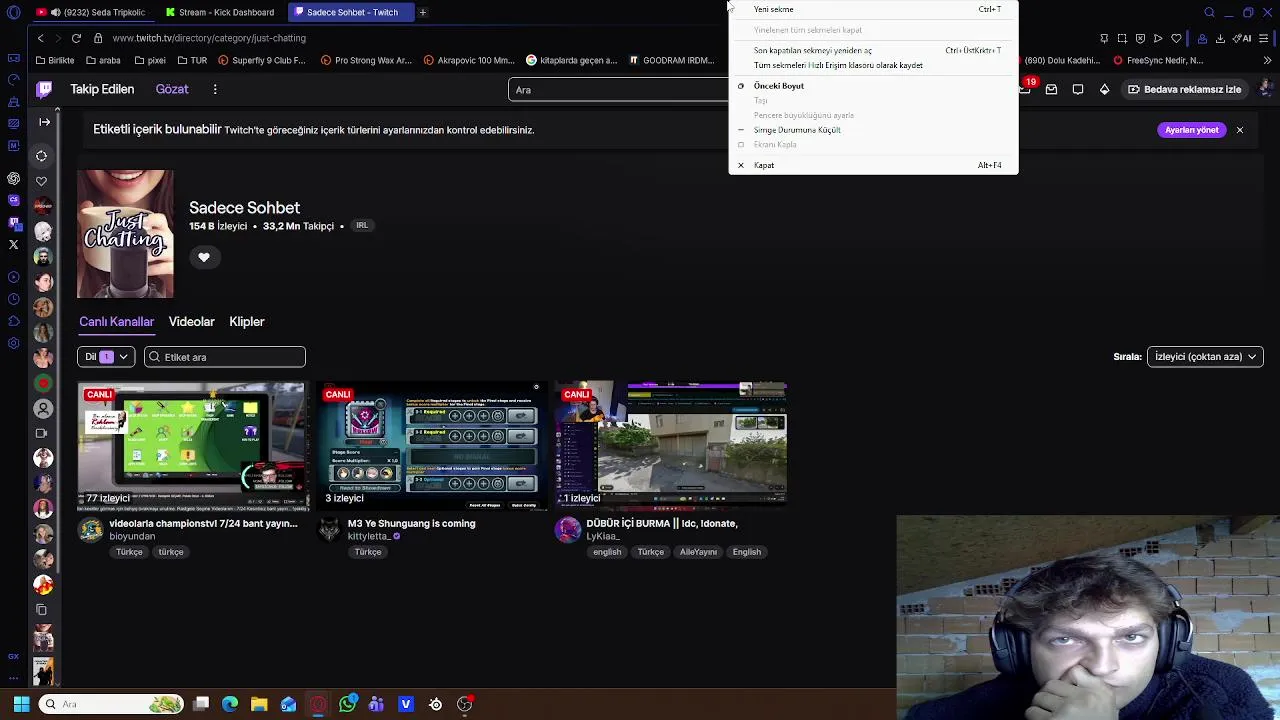
Task: Open Twitch more options three-dot menu
Action: tap(215, 89)
